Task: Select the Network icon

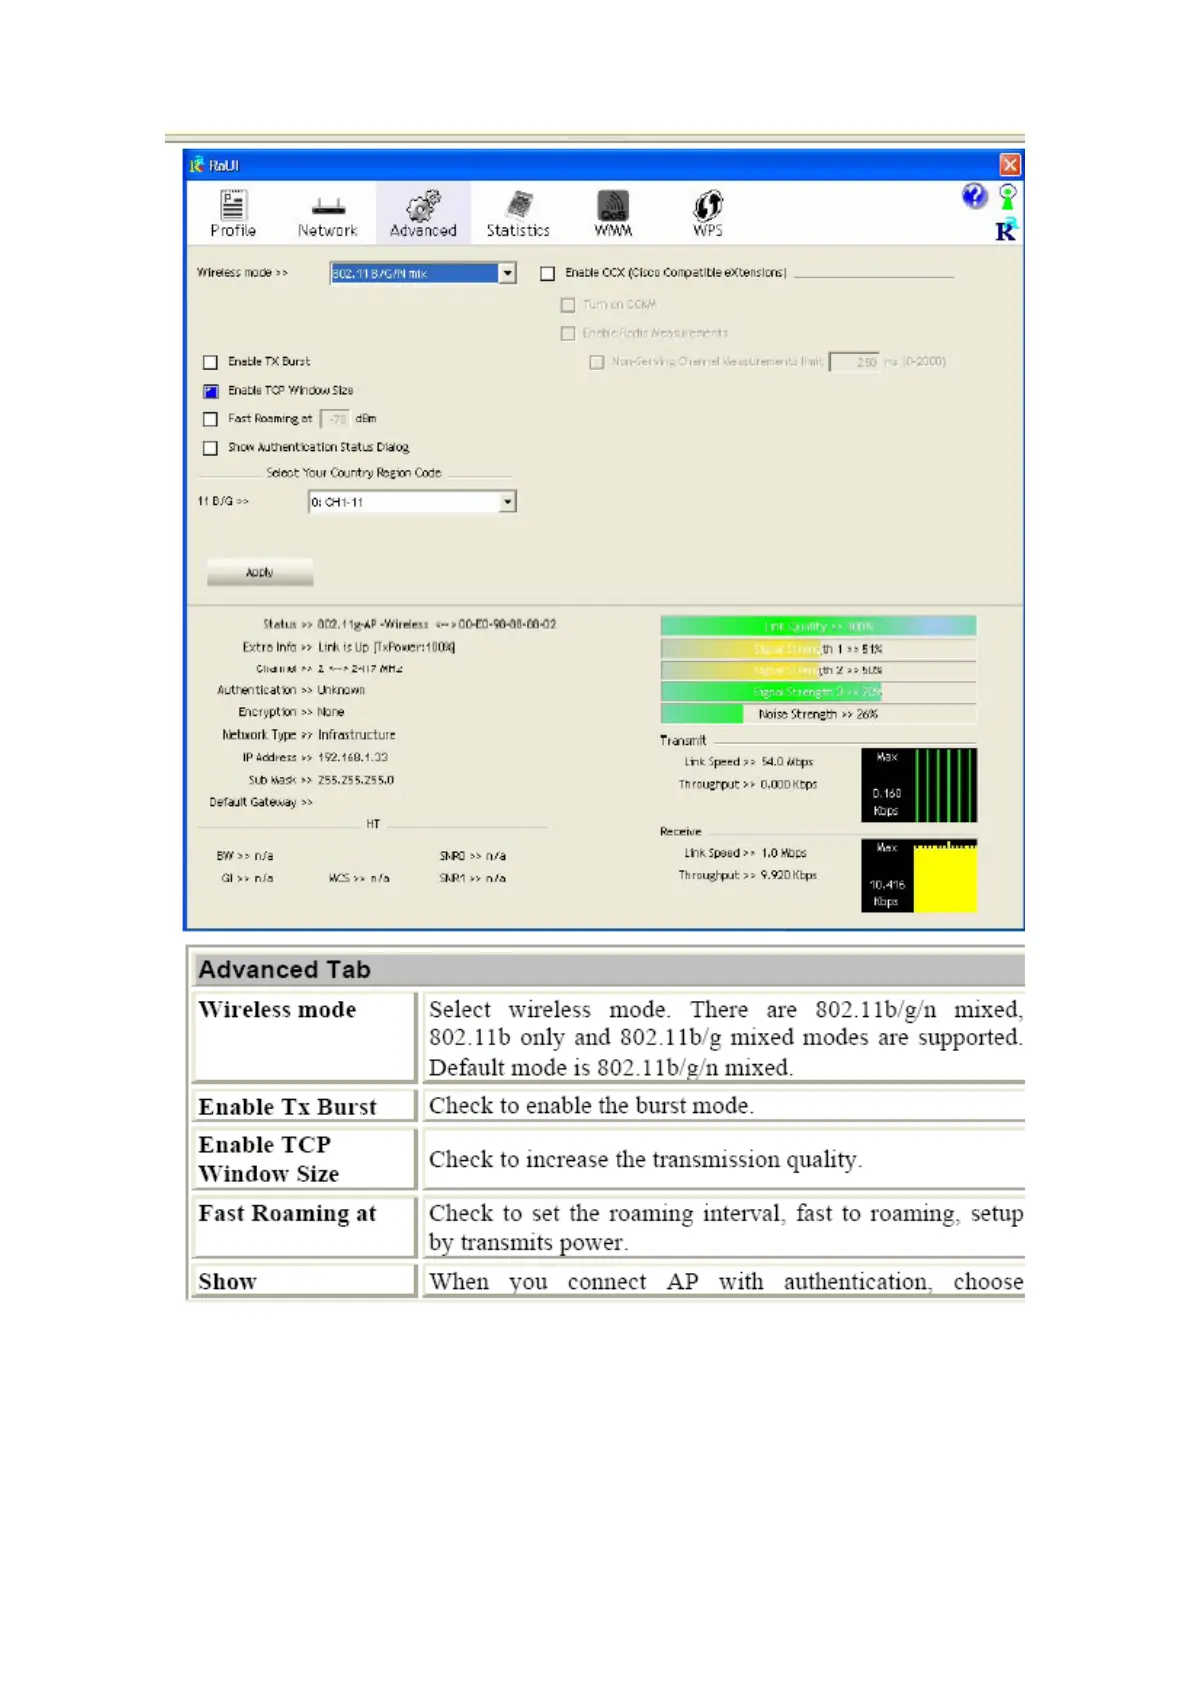Action: click(x=328, y=207)
